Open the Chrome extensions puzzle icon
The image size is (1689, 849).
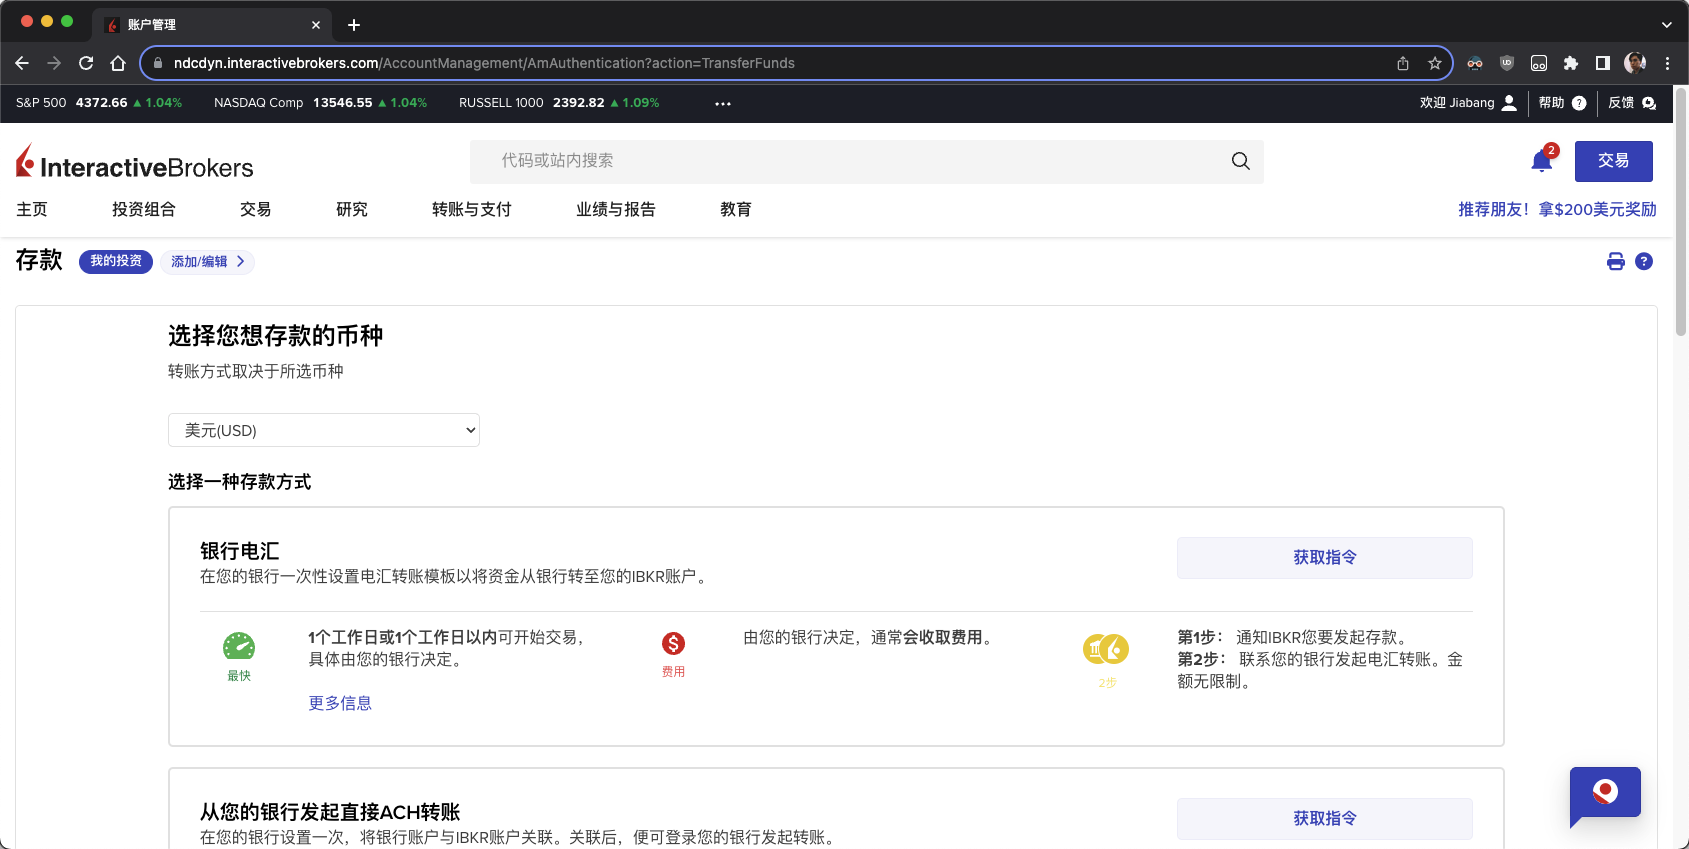(1570, 63)
